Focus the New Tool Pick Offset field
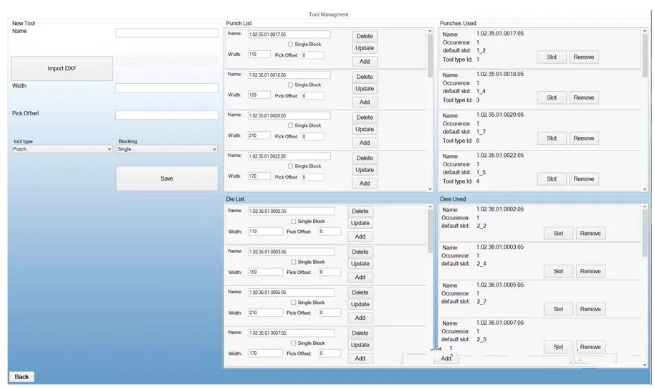The width and height of the screenshot is (655, 388). coord(167,115)
